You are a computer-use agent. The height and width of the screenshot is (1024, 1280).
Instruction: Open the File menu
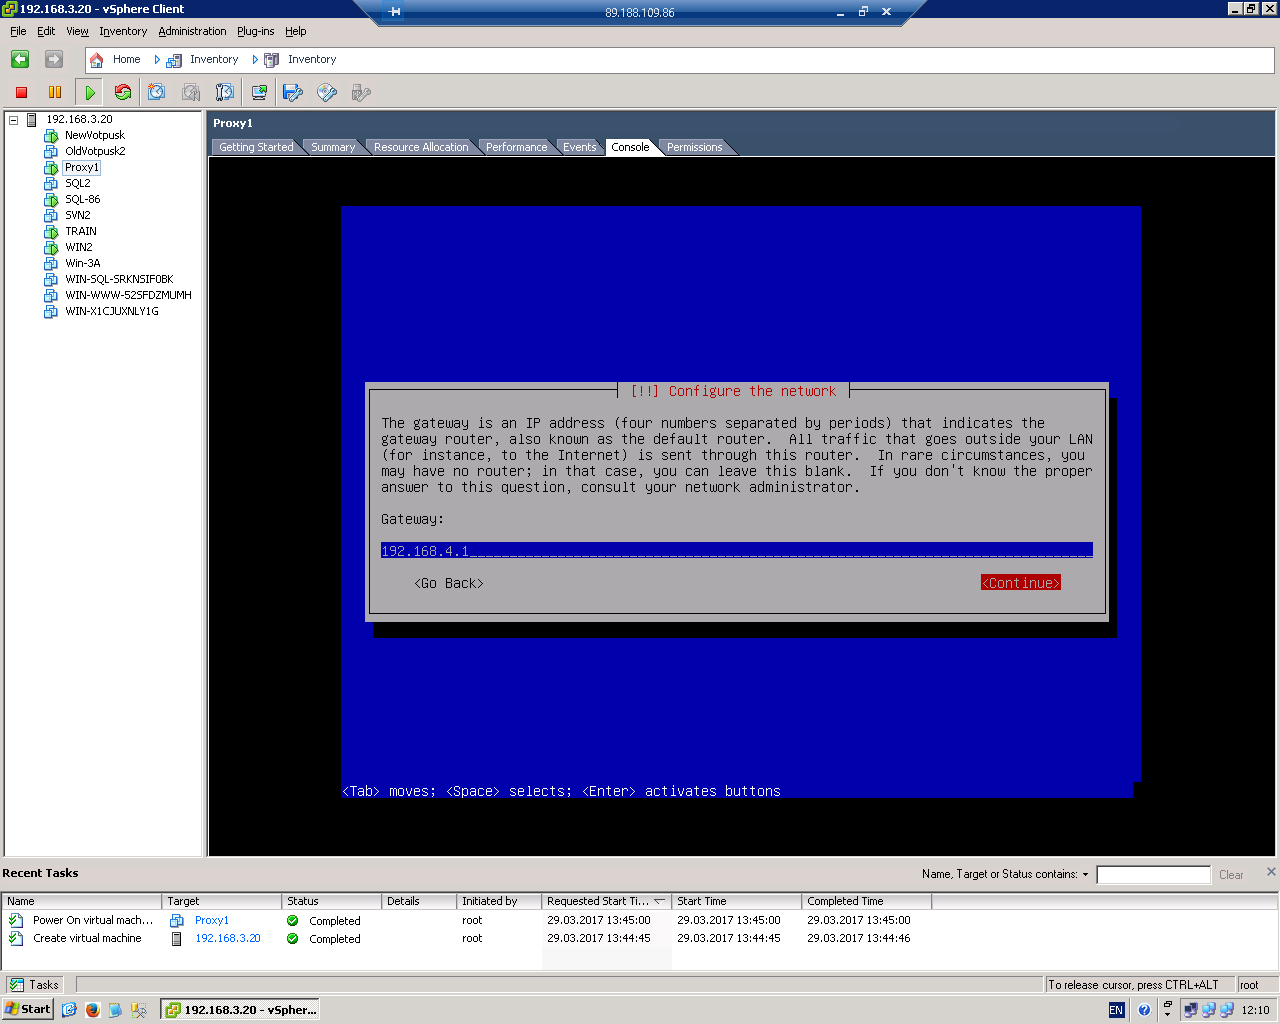pos(18,31)
